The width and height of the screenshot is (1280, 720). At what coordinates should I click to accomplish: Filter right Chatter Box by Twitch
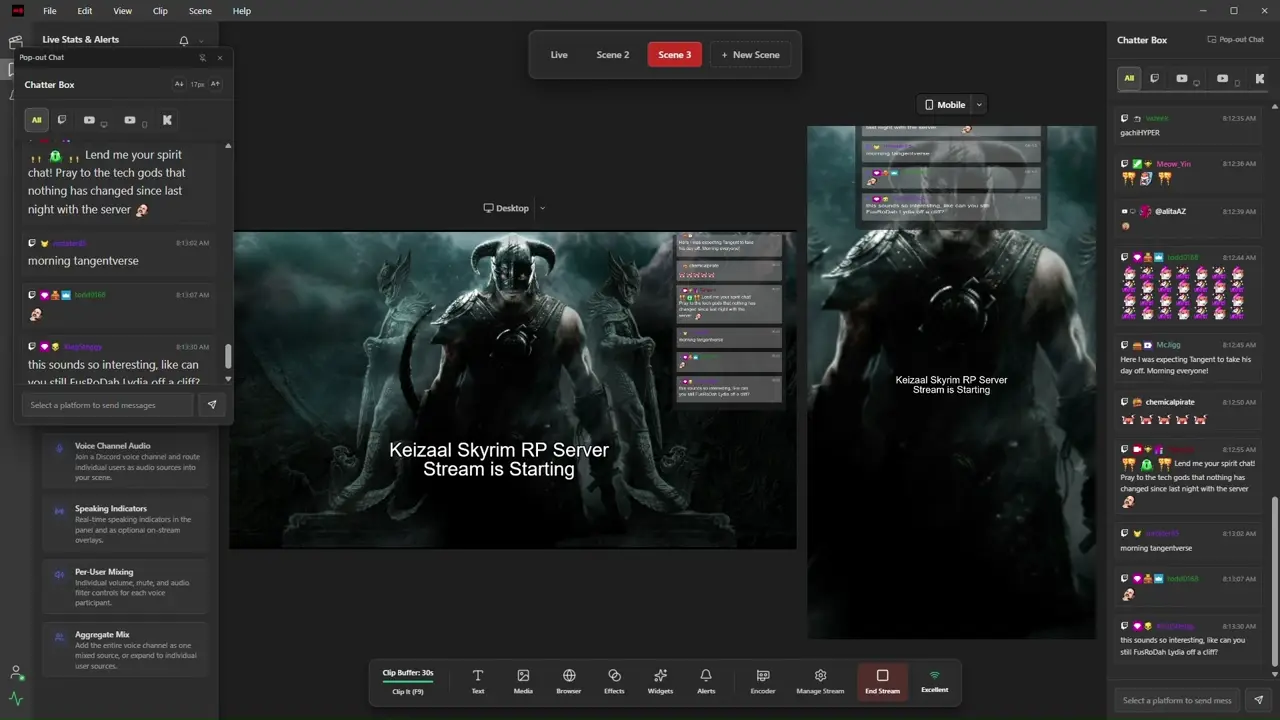(x=1155, y=78)
